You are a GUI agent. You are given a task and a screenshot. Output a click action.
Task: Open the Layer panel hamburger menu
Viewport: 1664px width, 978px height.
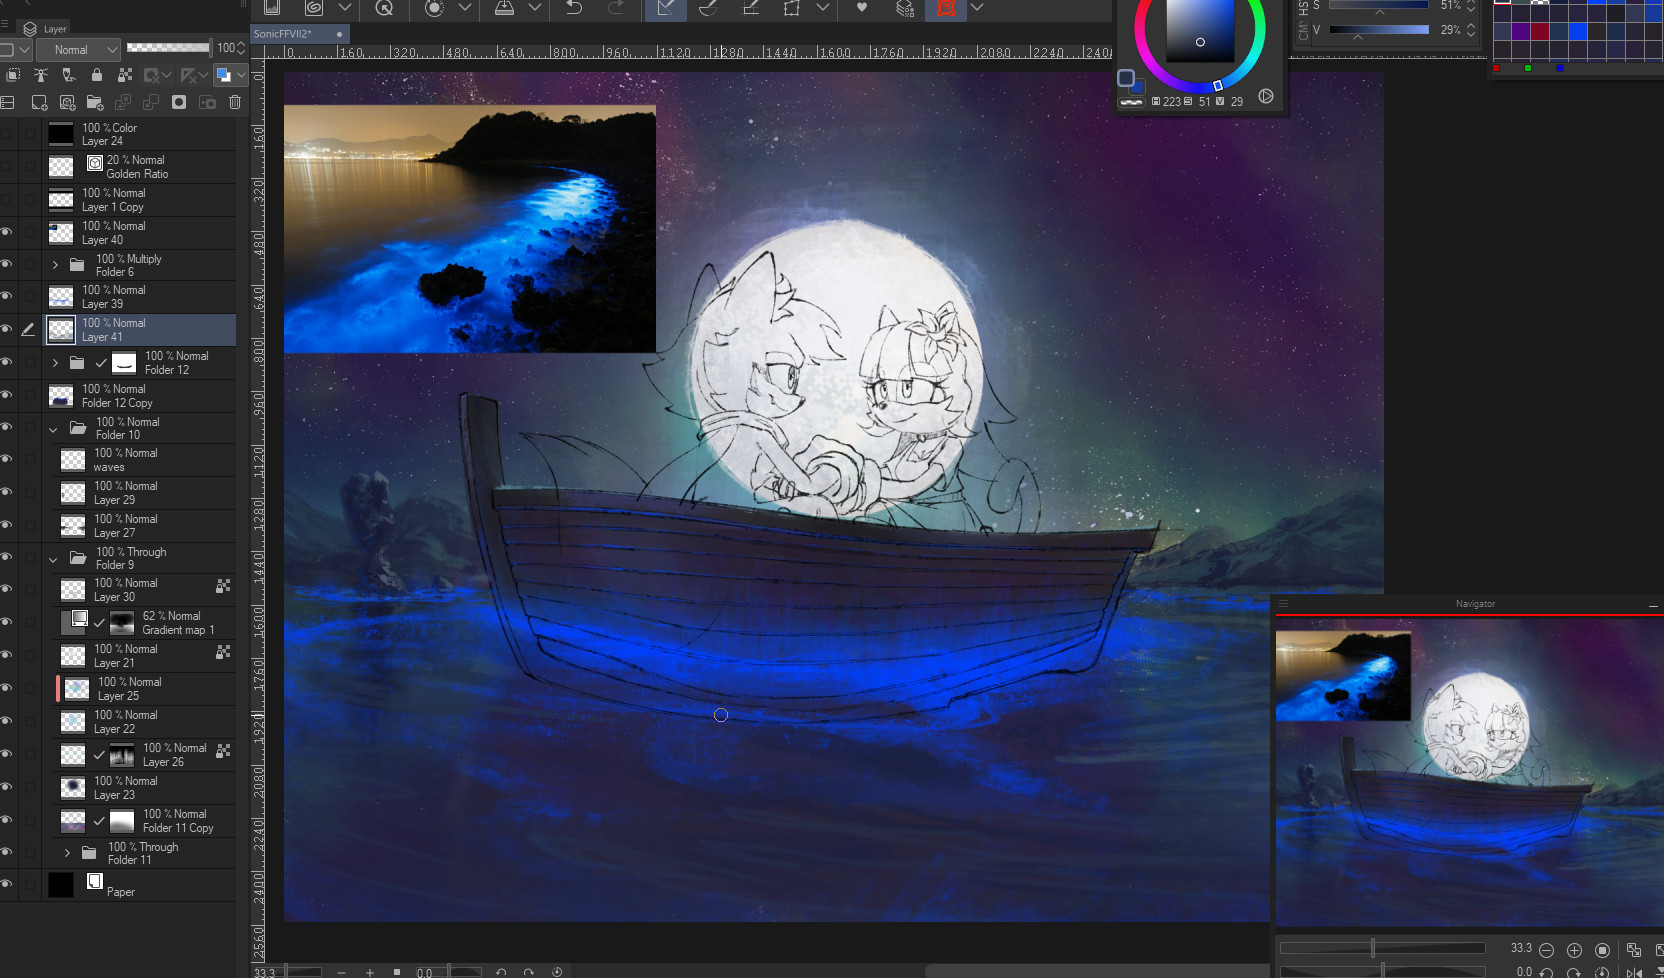click(5, 24)
